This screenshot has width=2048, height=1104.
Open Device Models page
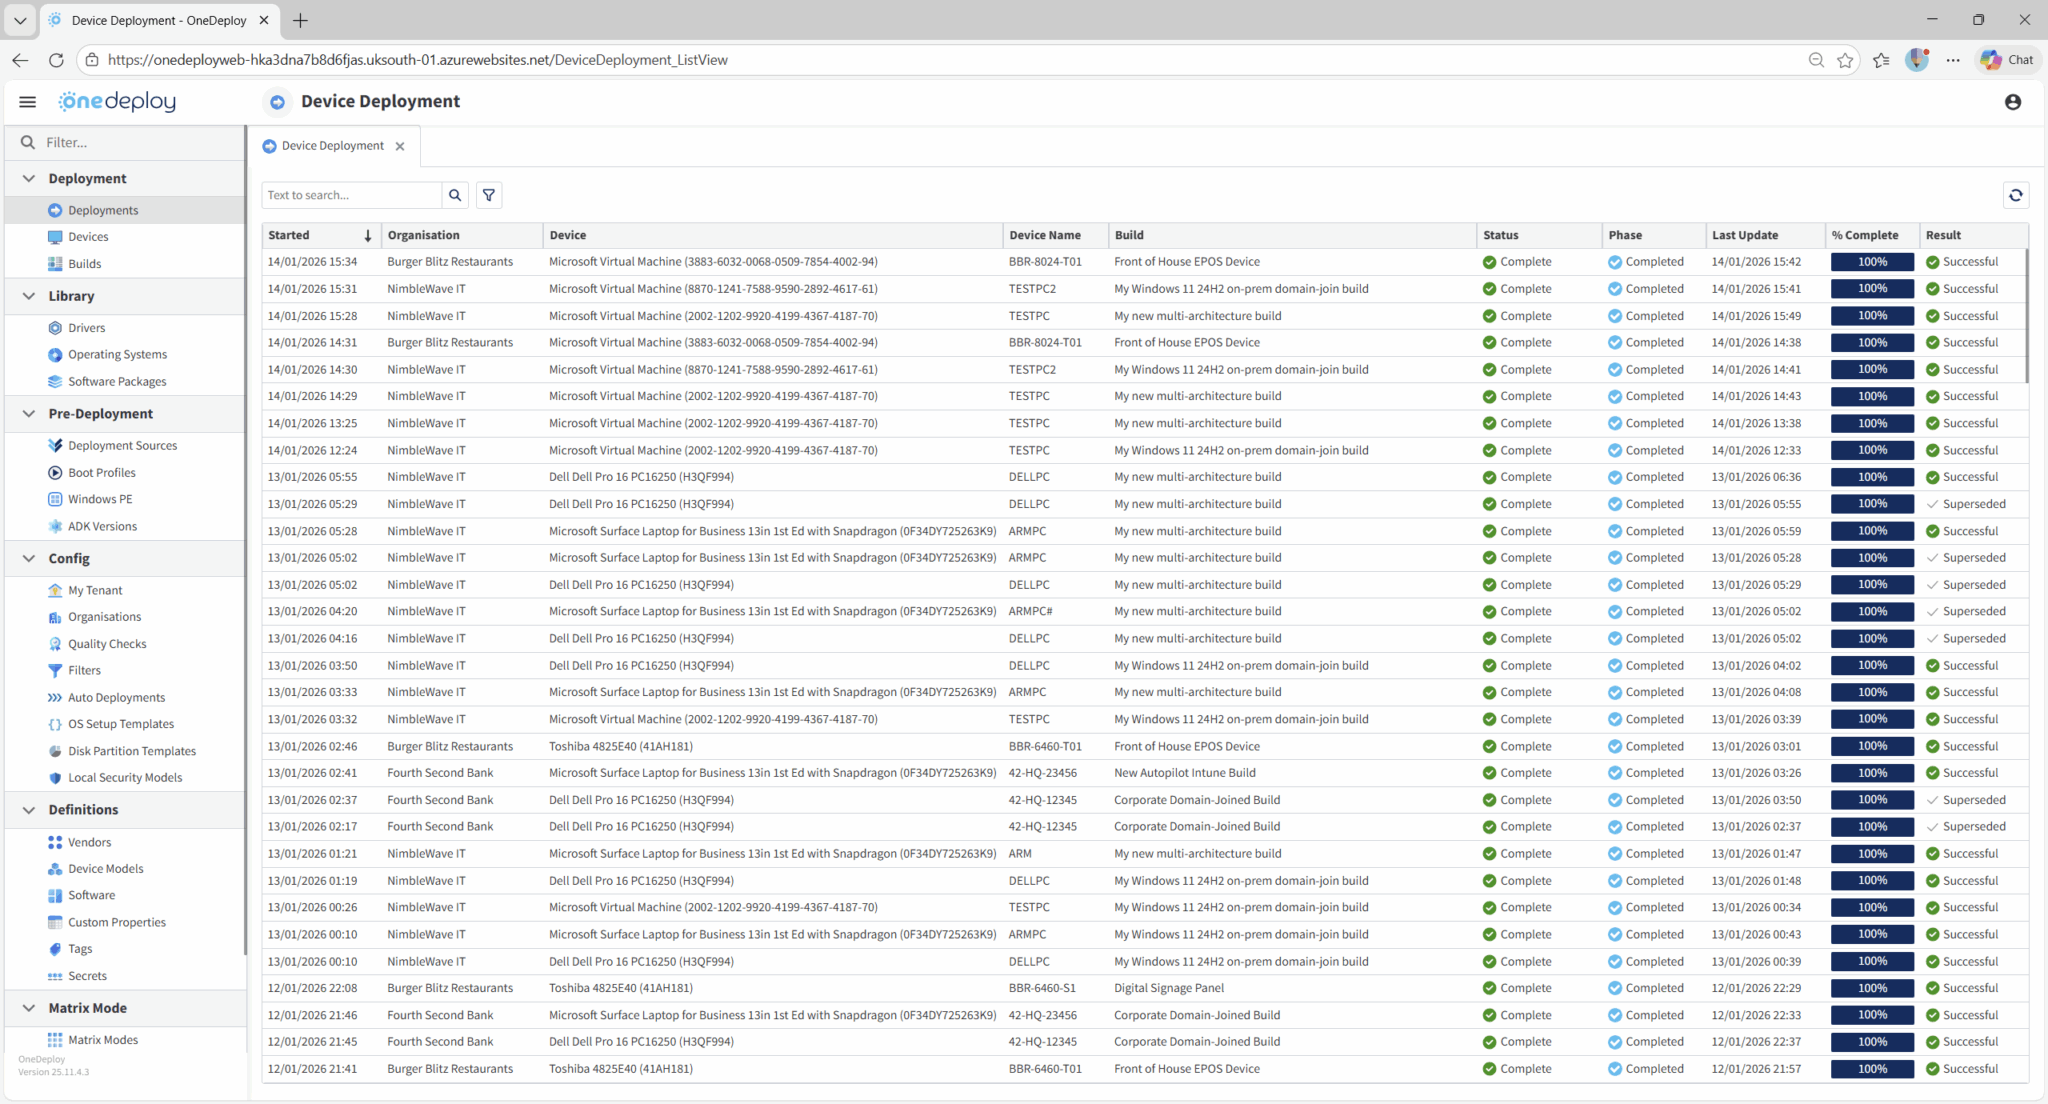(105, 869)
